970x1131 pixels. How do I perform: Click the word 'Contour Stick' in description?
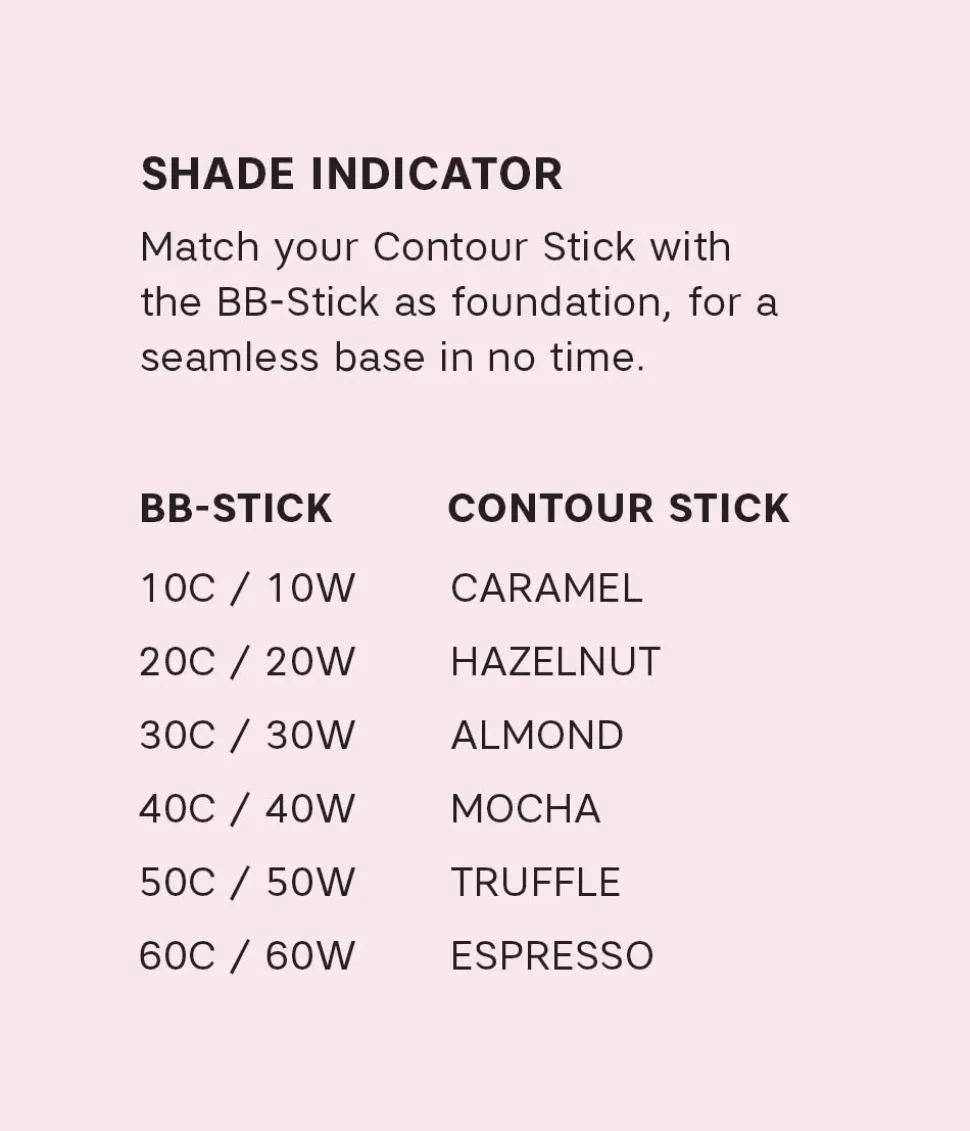504,247
